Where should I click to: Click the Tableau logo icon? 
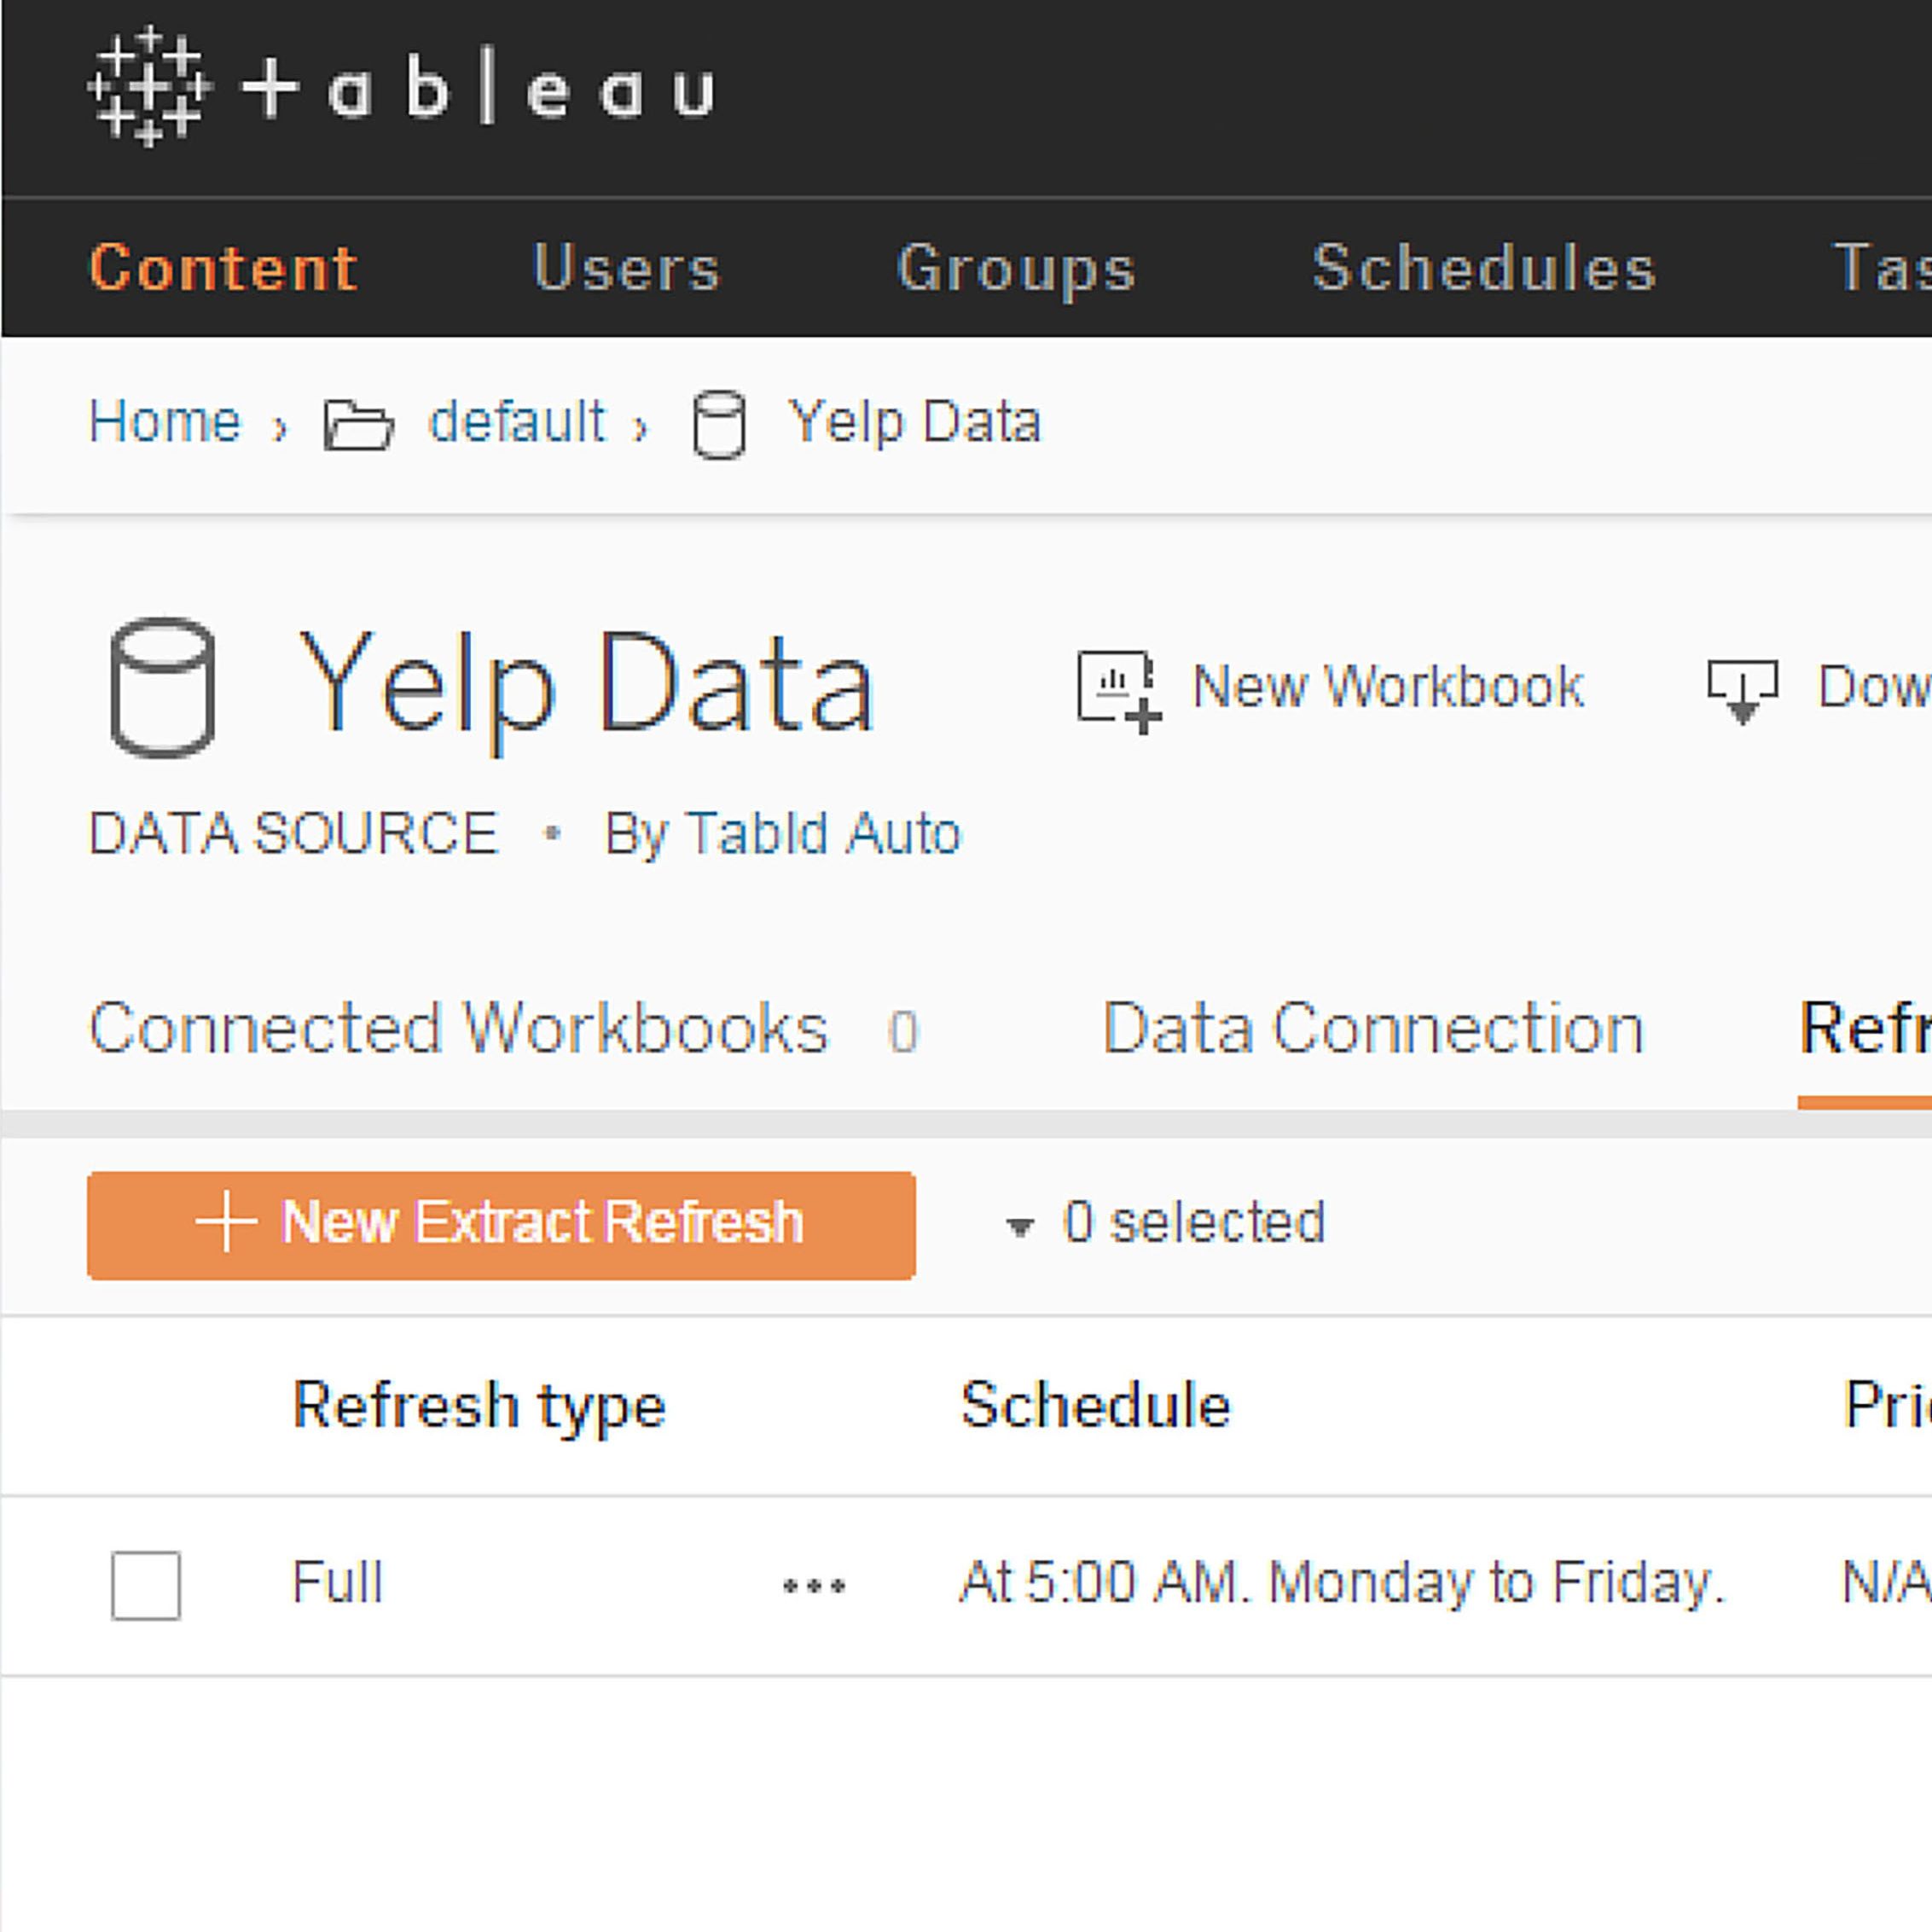point(148,88)
